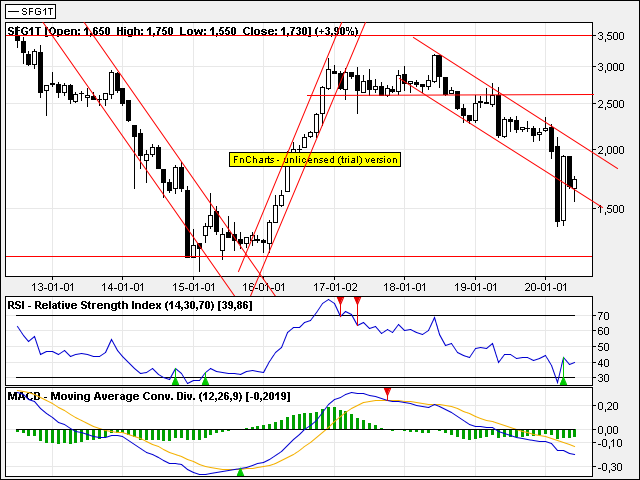Viewport: 640px width, 480px height.
Task: Select the MACD - Moving Average Conv. Div. title
Action: point(149,396)
